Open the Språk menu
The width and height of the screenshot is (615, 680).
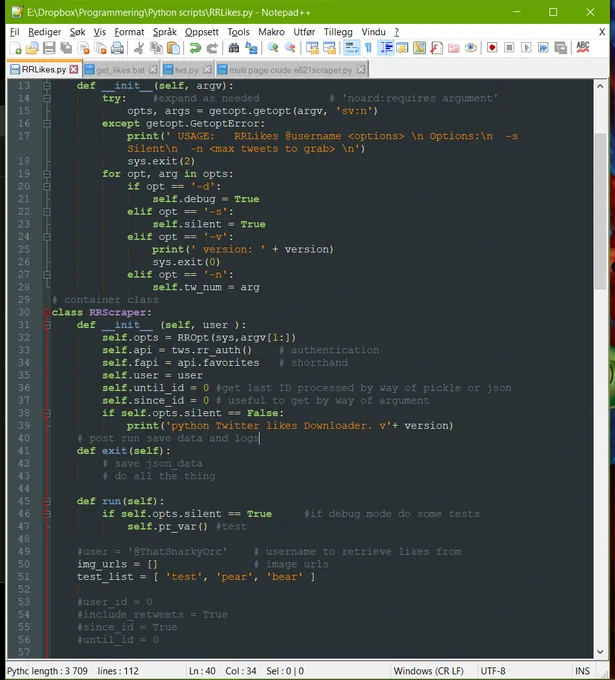[165, 32]
